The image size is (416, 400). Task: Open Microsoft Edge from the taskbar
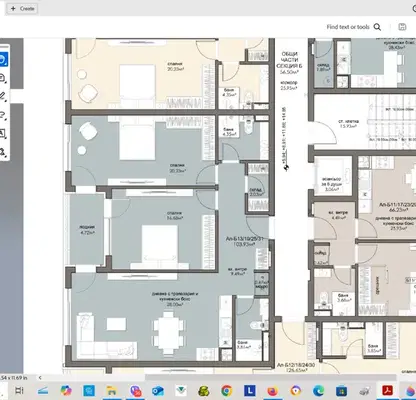(319, 391)
